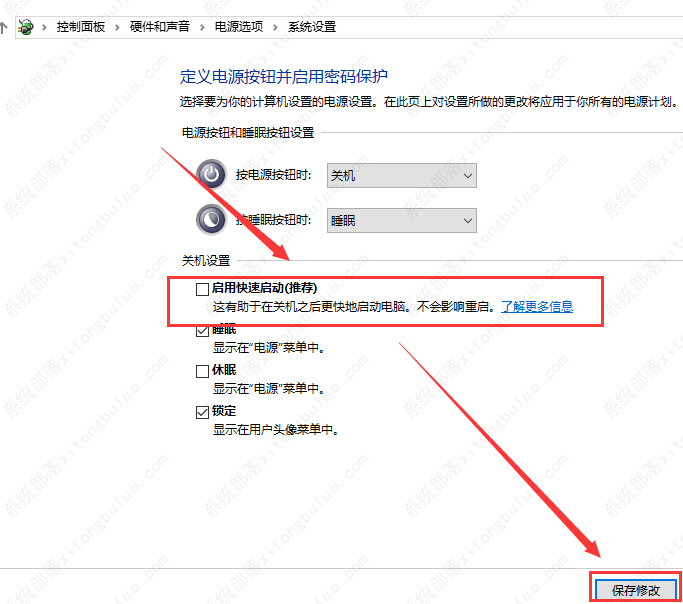The image size is (683, 604).
Task: Expand chevron after 控制面板 breadcrumb
Action: point(117,27)
